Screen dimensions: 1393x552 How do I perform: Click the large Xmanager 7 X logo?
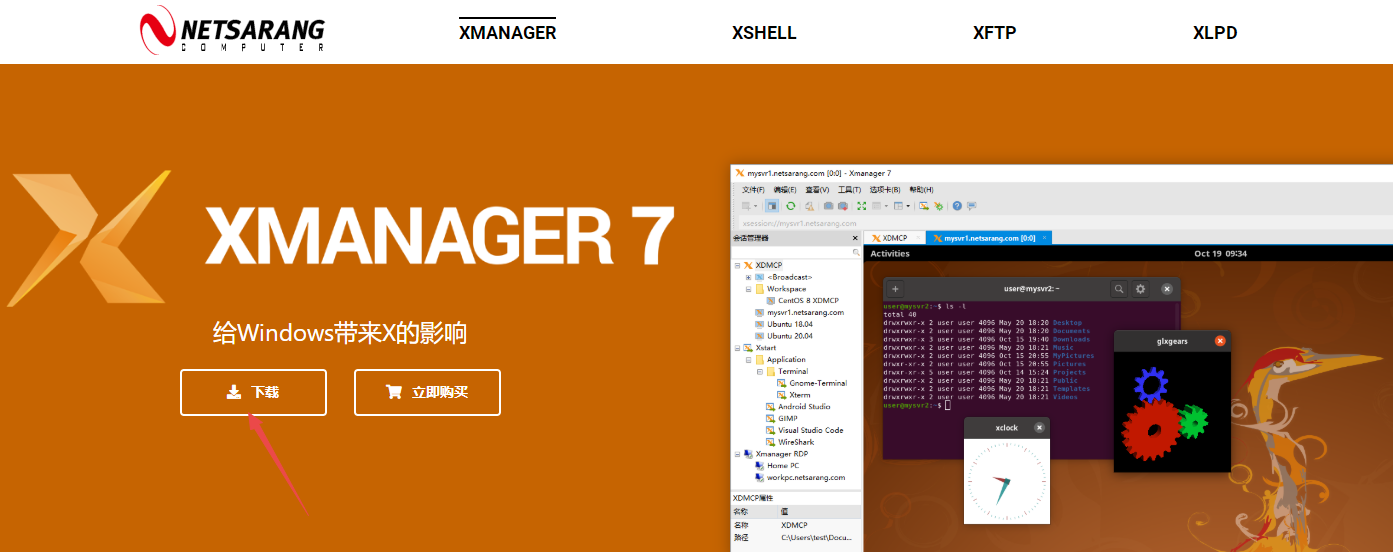click(88, 237)
